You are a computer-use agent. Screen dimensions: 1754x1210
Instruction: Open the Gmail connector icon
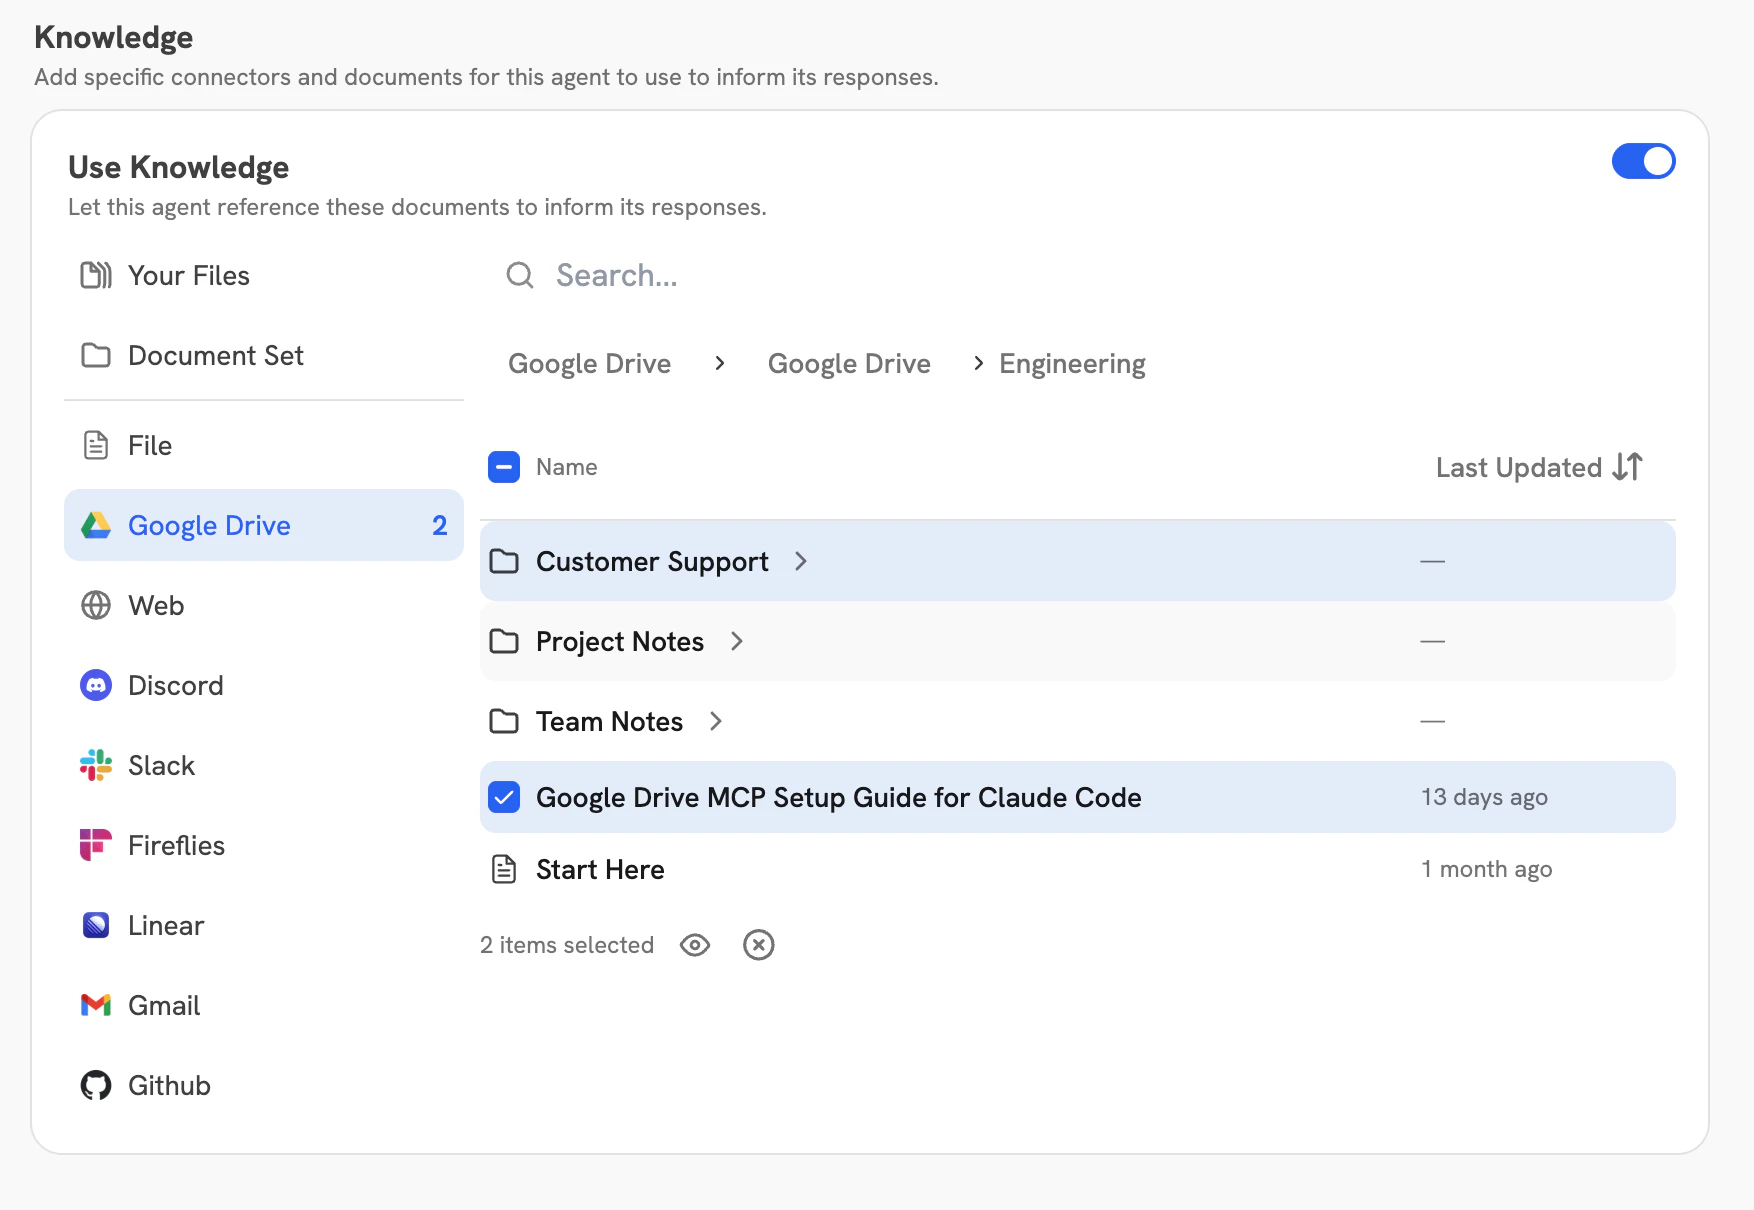point(96,1005)
